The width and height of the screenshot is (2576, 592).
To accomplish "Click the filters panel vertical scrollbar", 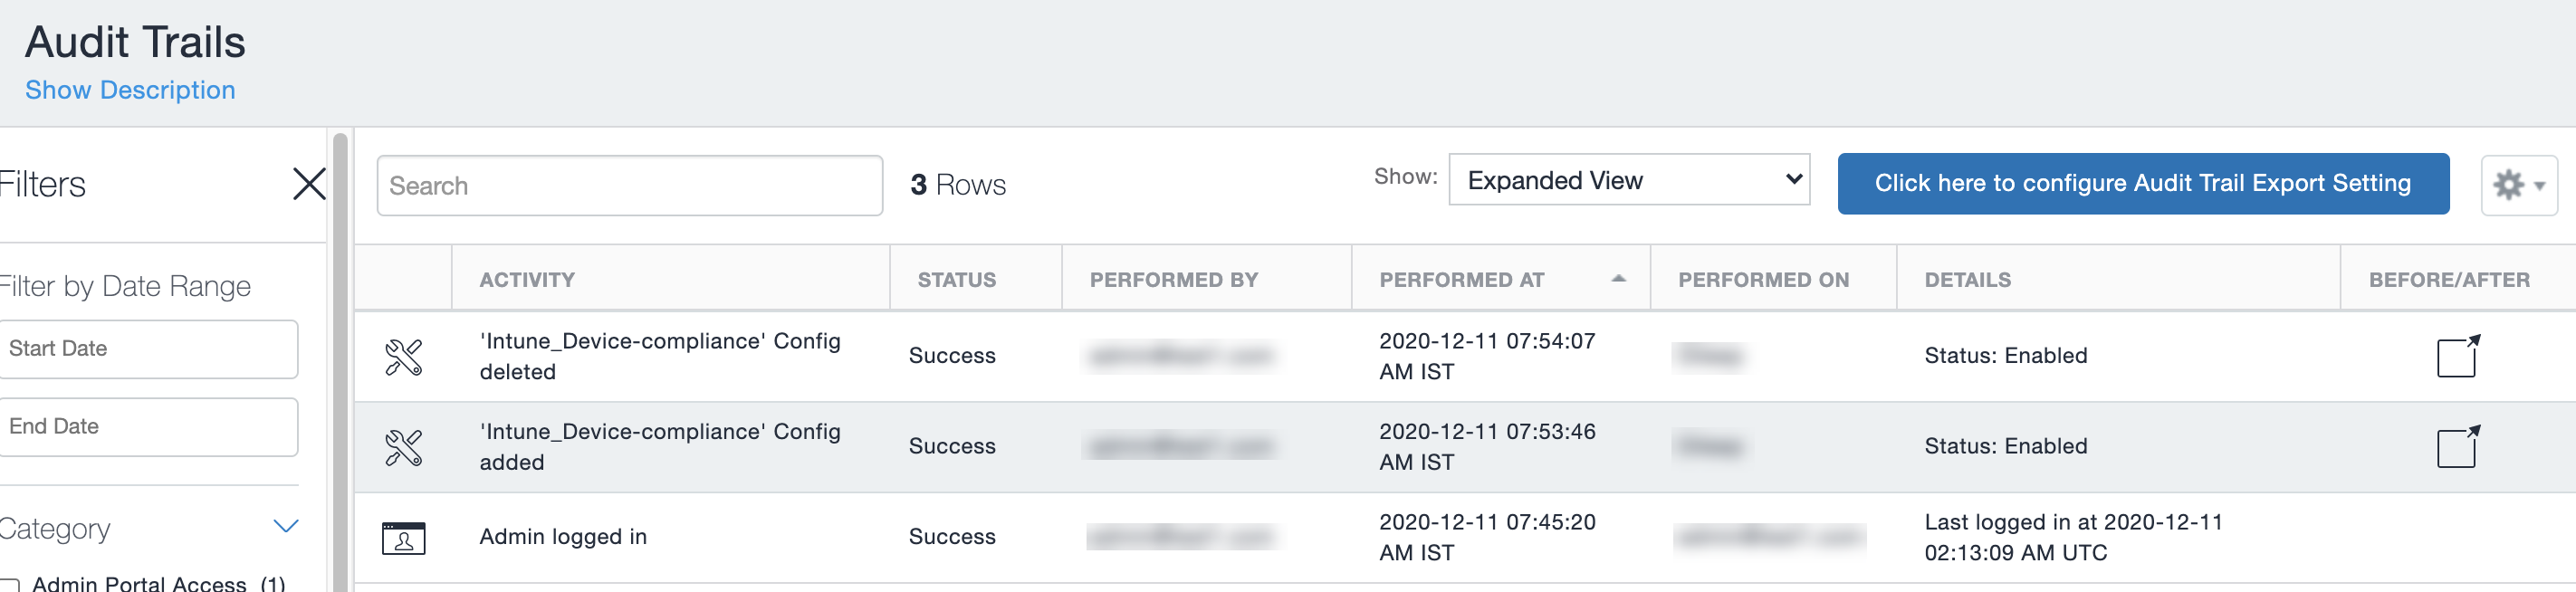I will (x=340, y=360).
